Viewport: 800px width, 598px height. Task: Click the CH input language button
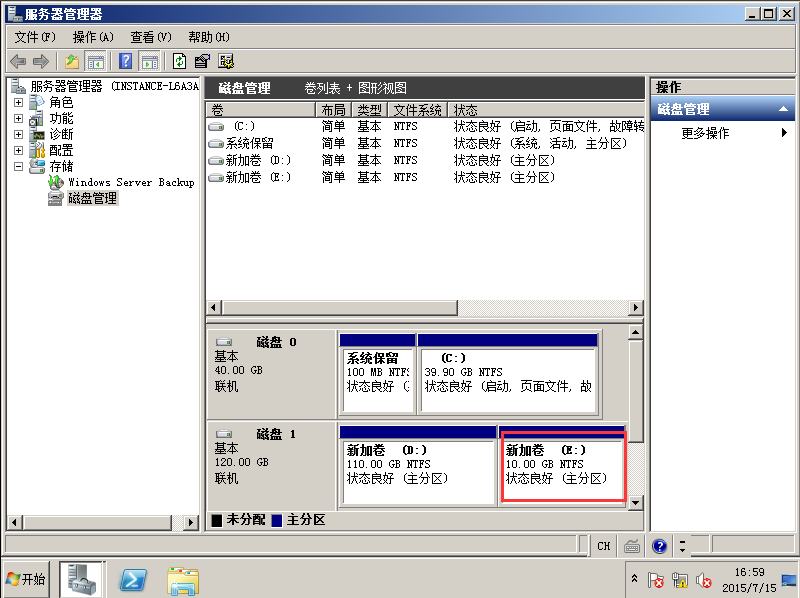click(x=604, y=546)
